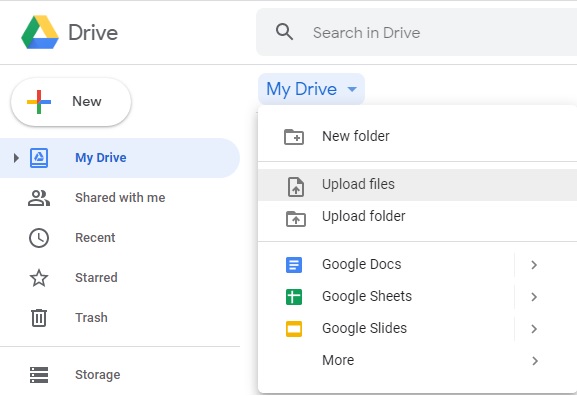Select My Drive in the sidebar
This screenshot has width=577, height=396.
(120, 158)
